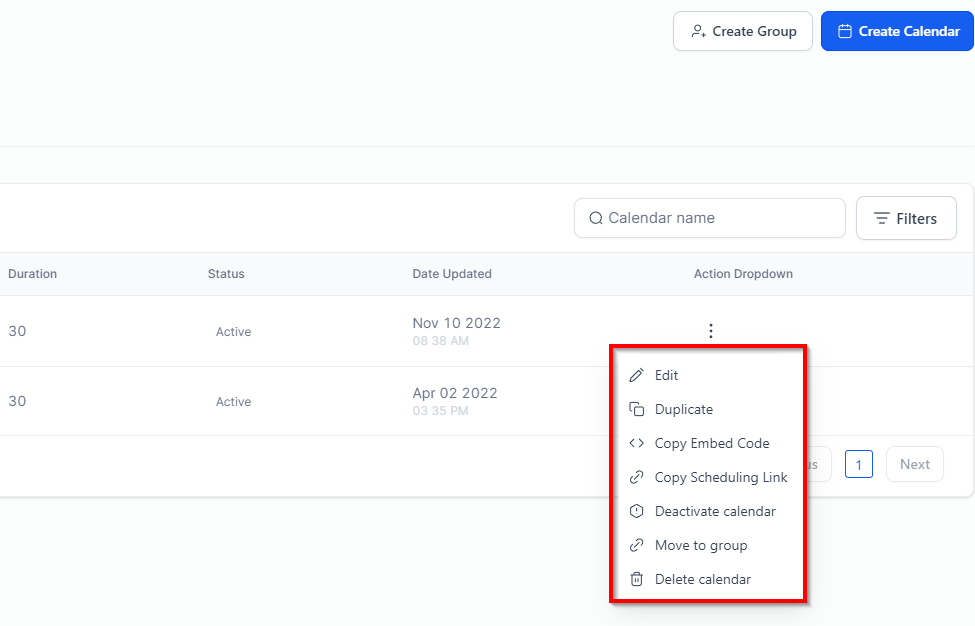Click the filter lines icon in Filters button
Image resolution: width=975 pixels, height=626 pixels.
pos(881,218)
